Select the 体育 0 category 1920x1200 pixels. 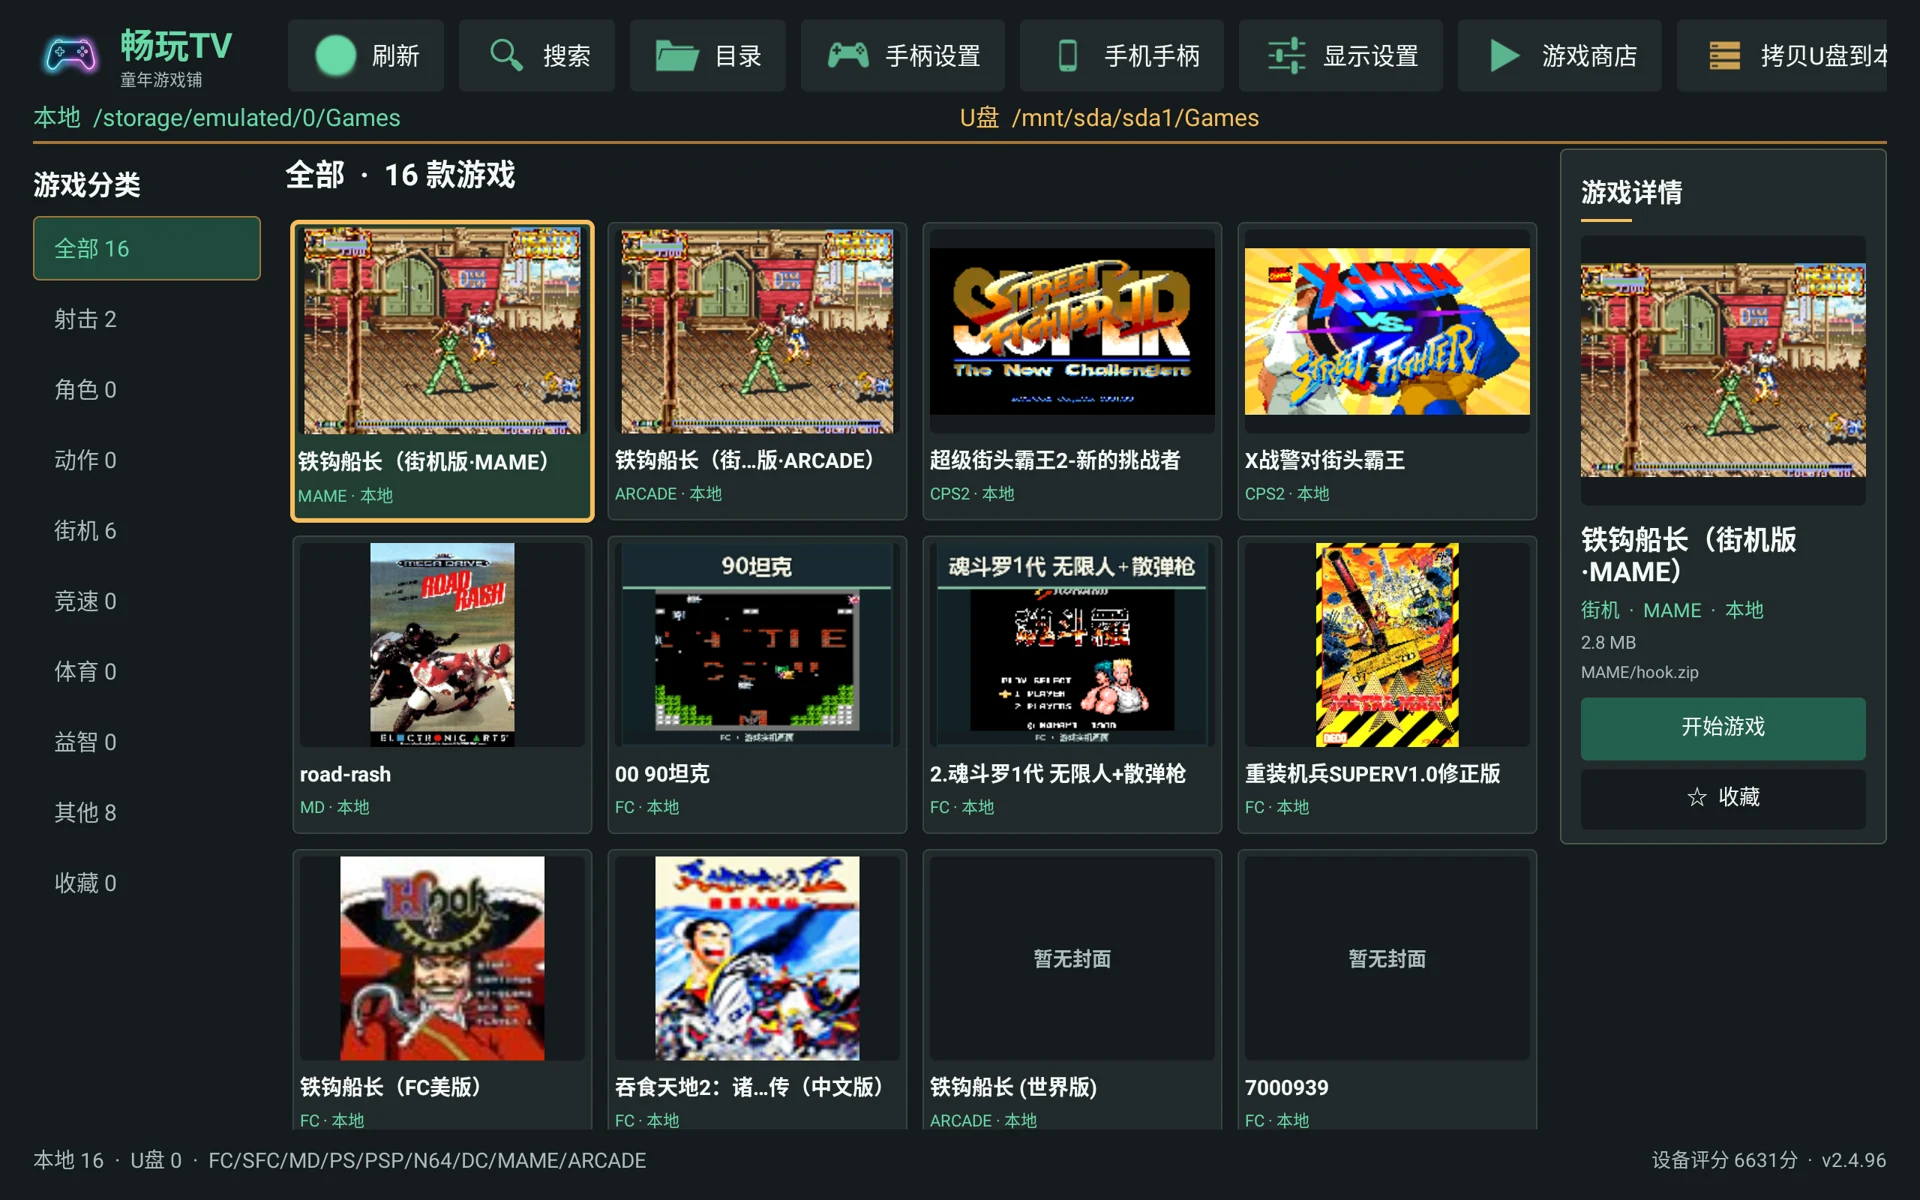pos(147,671)
